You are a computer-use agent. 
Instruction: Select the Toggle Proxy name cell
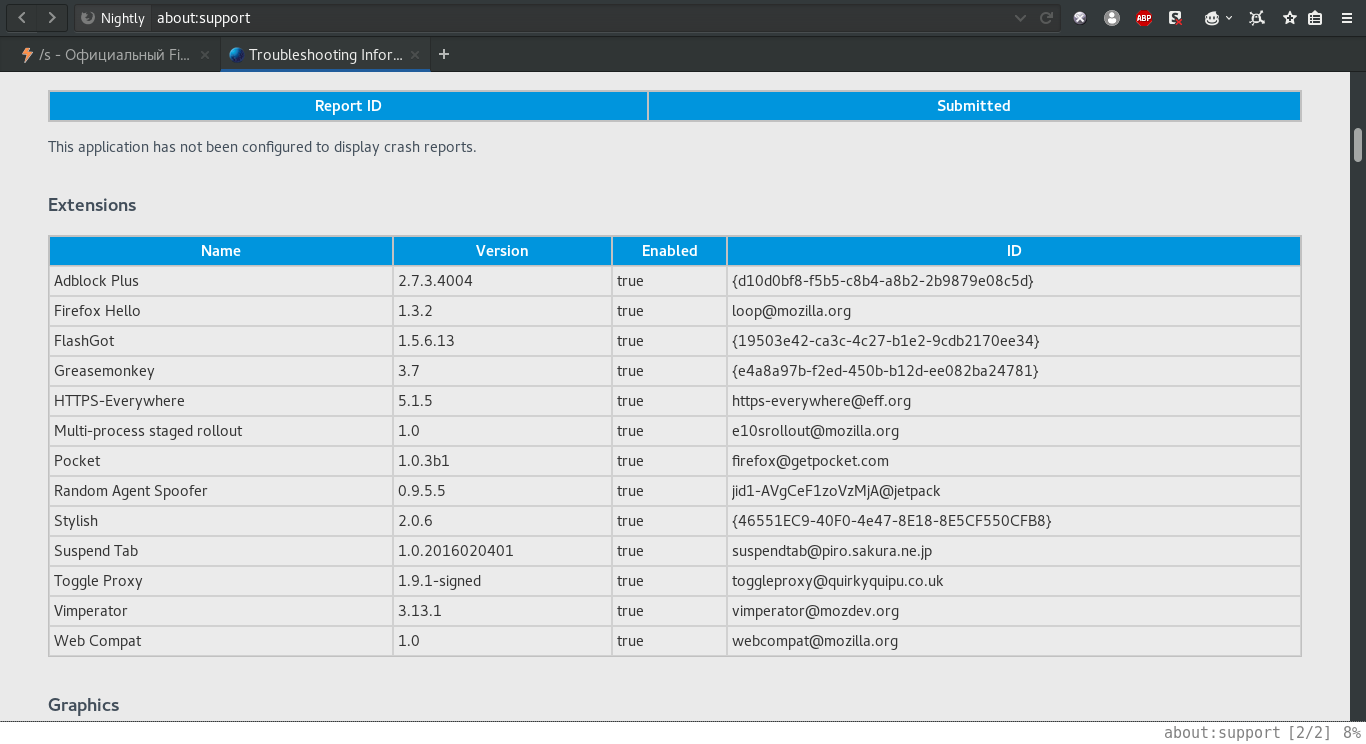pyautogui.click(x=221, y=581)
